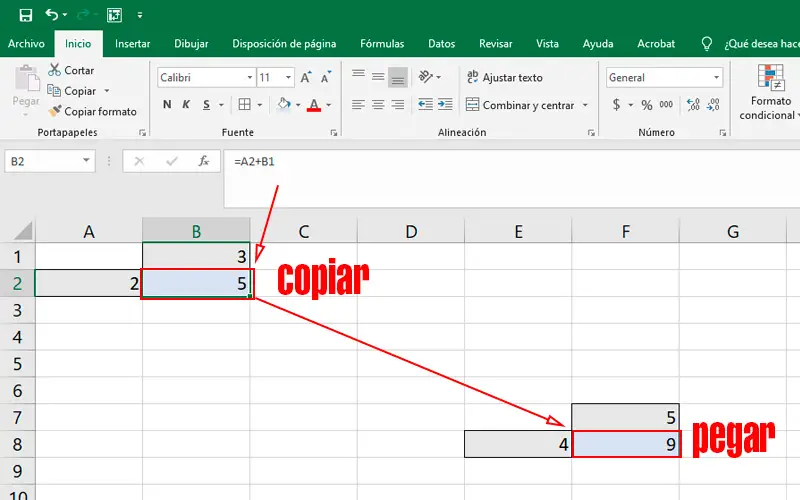Open the Vista tab
The width and height of the screenshot is (800, 500).
click(547, 44)
